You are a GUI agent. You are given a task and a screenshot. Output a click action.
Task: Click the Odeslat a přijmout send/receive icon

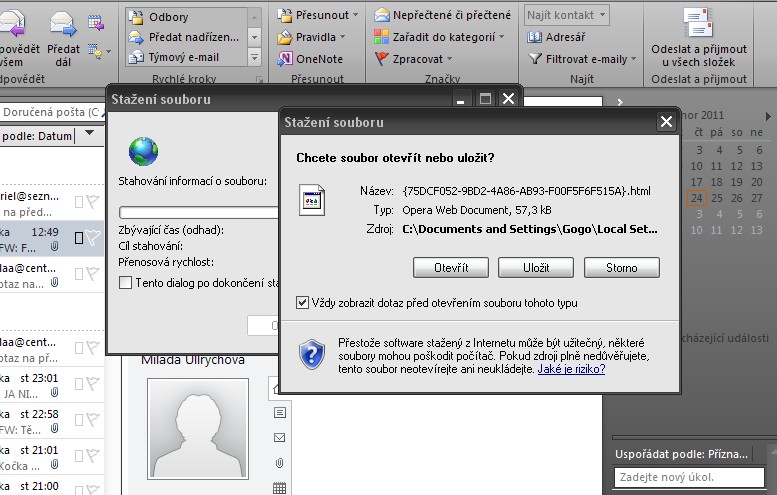(x=697, y=24)
